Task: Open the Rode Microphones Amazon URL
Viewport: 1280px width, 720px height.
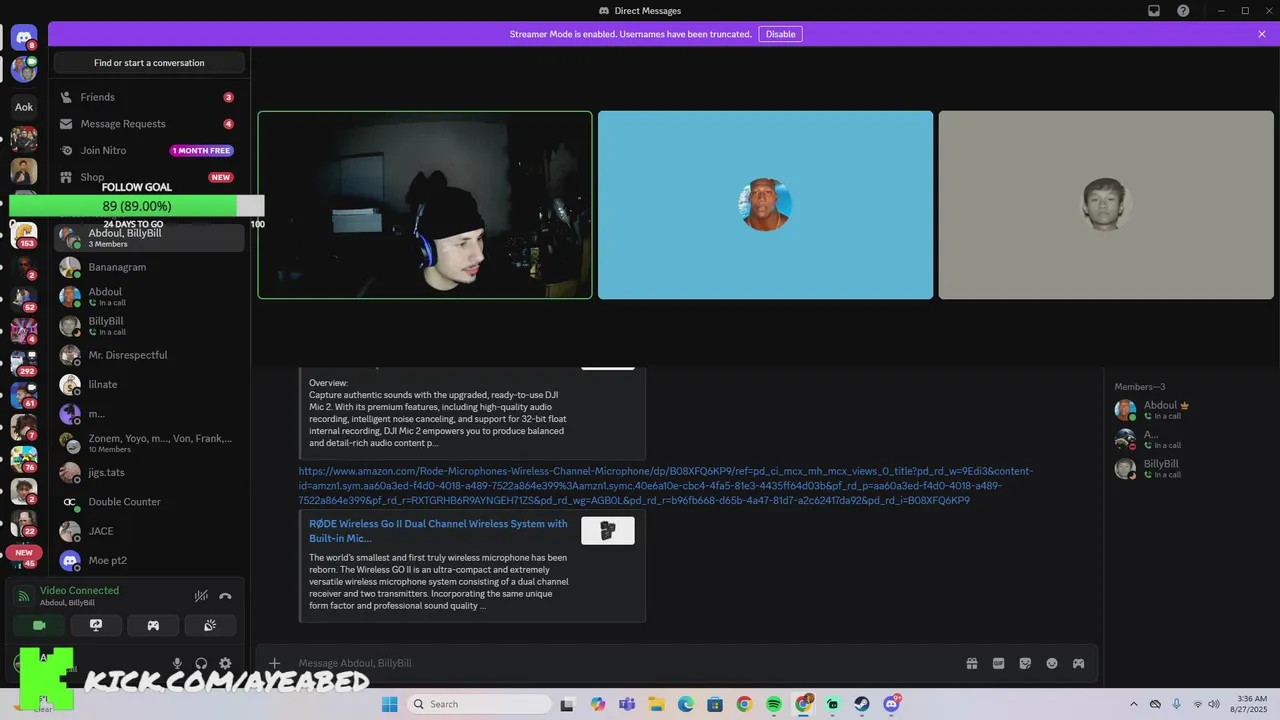Action: pos(666,485)
